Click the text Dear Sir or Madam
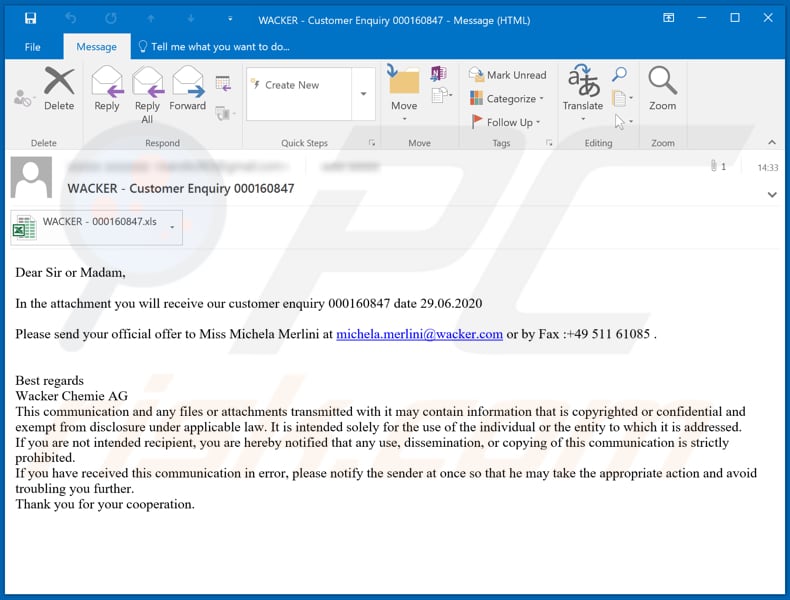Viewport: 790px width, 600px height. point(71,273)
